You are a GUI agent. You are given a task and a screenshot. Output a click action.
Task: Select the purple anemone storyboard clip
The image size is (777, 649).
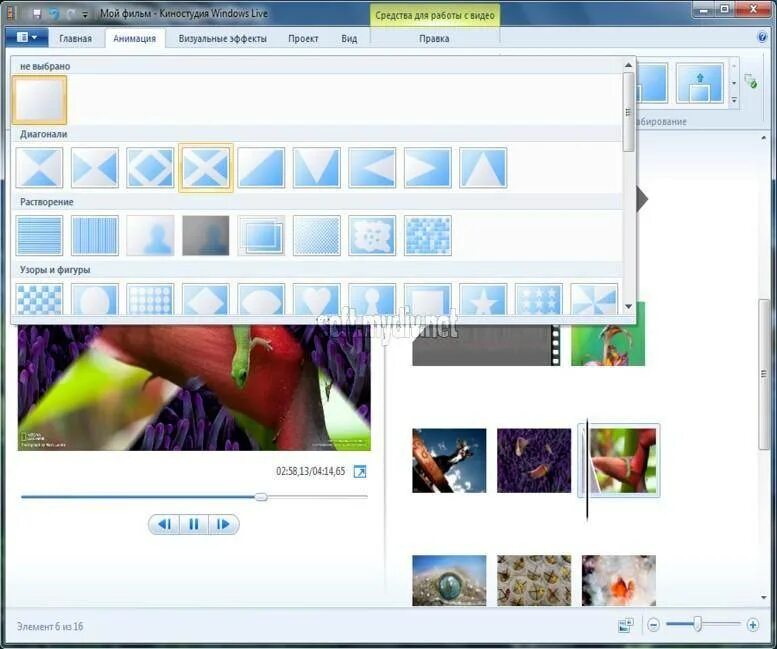click(x=534, y=461)
